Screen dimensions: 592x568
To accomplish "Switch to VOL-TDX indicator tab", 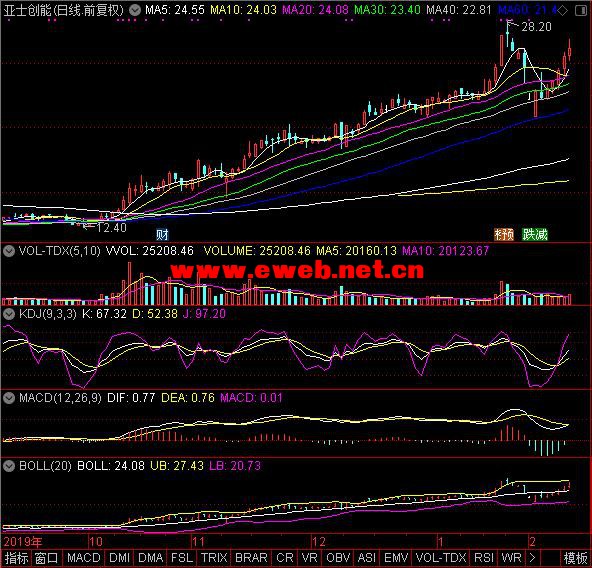I will (x=441, y=558).
